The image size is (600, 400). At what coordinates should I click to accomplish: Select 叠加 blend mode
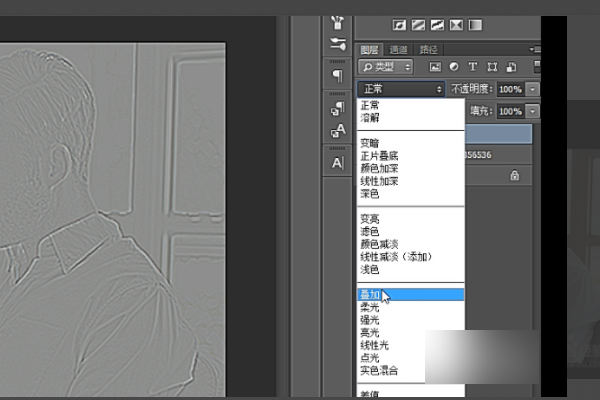[370, 295]
